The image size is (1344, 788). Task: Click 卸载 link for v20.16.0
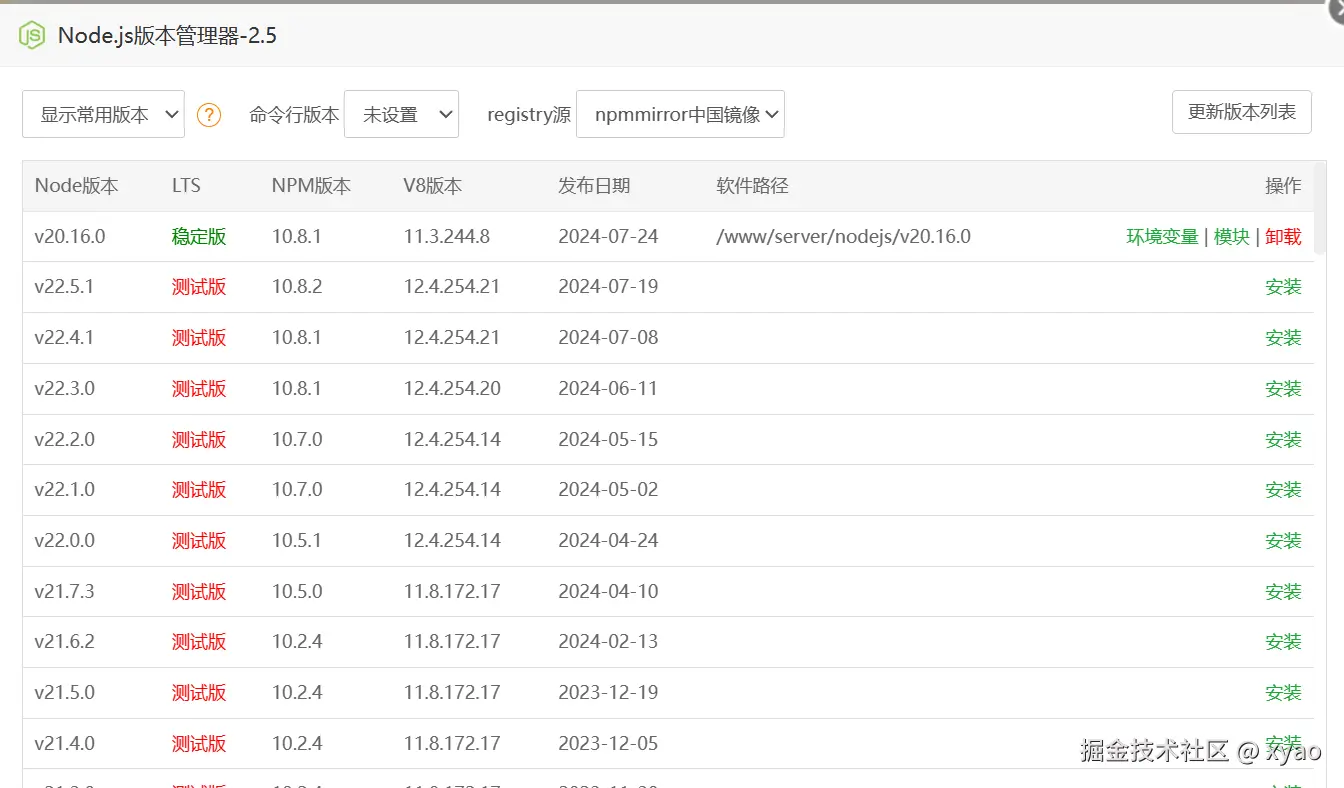click(x=1283, y=237)
